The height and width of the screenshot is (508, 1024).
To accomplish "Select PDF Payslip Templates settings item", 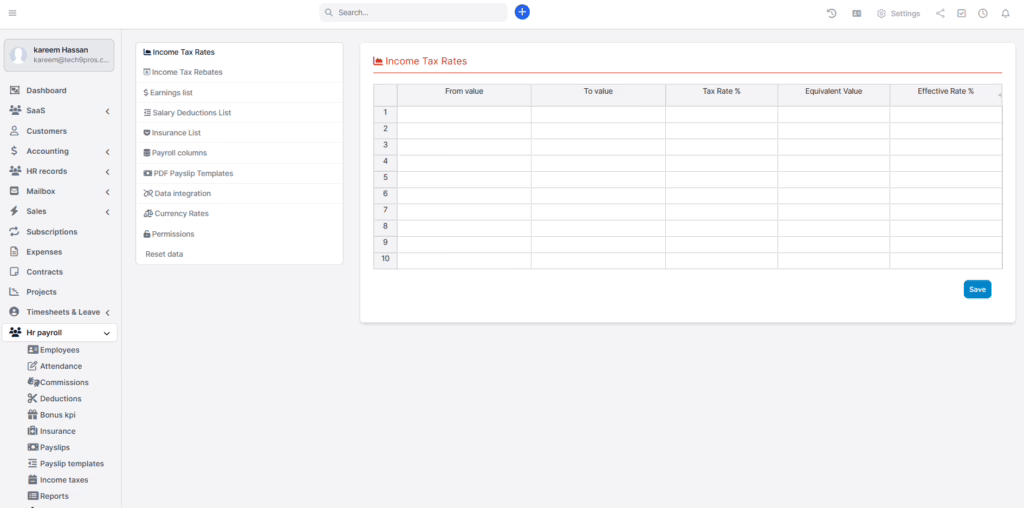I will click(x=192, y=173).
